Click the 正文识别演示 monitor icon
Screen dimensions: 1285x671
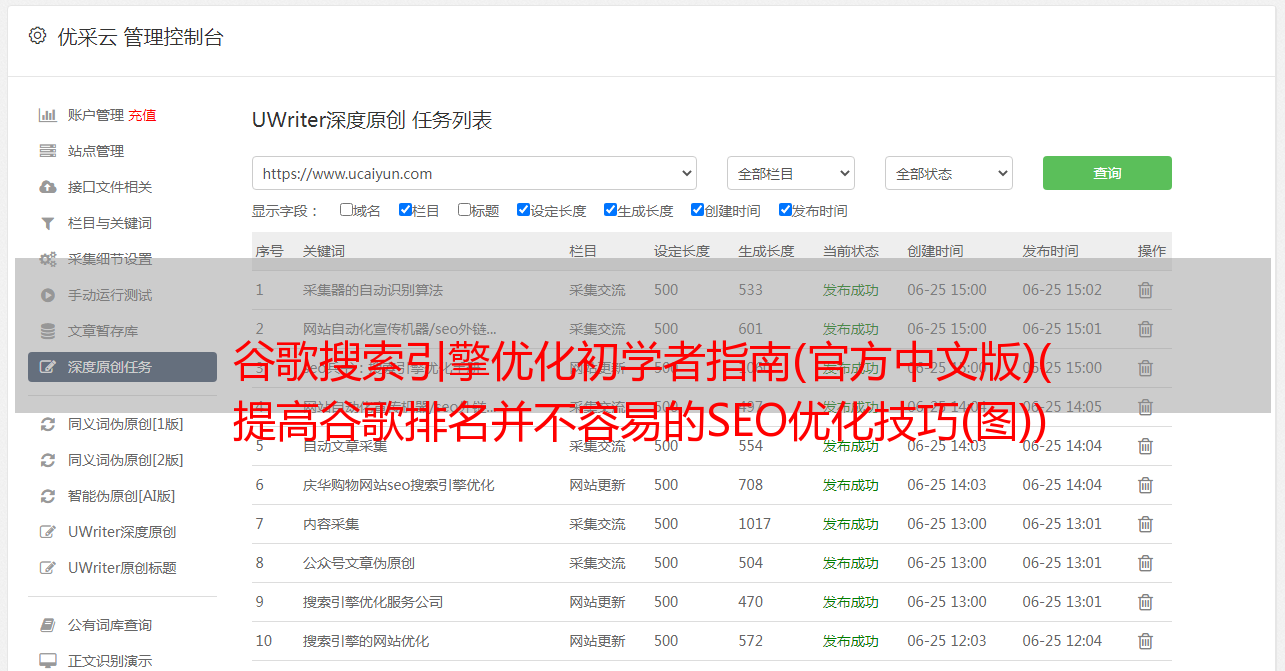47,661
